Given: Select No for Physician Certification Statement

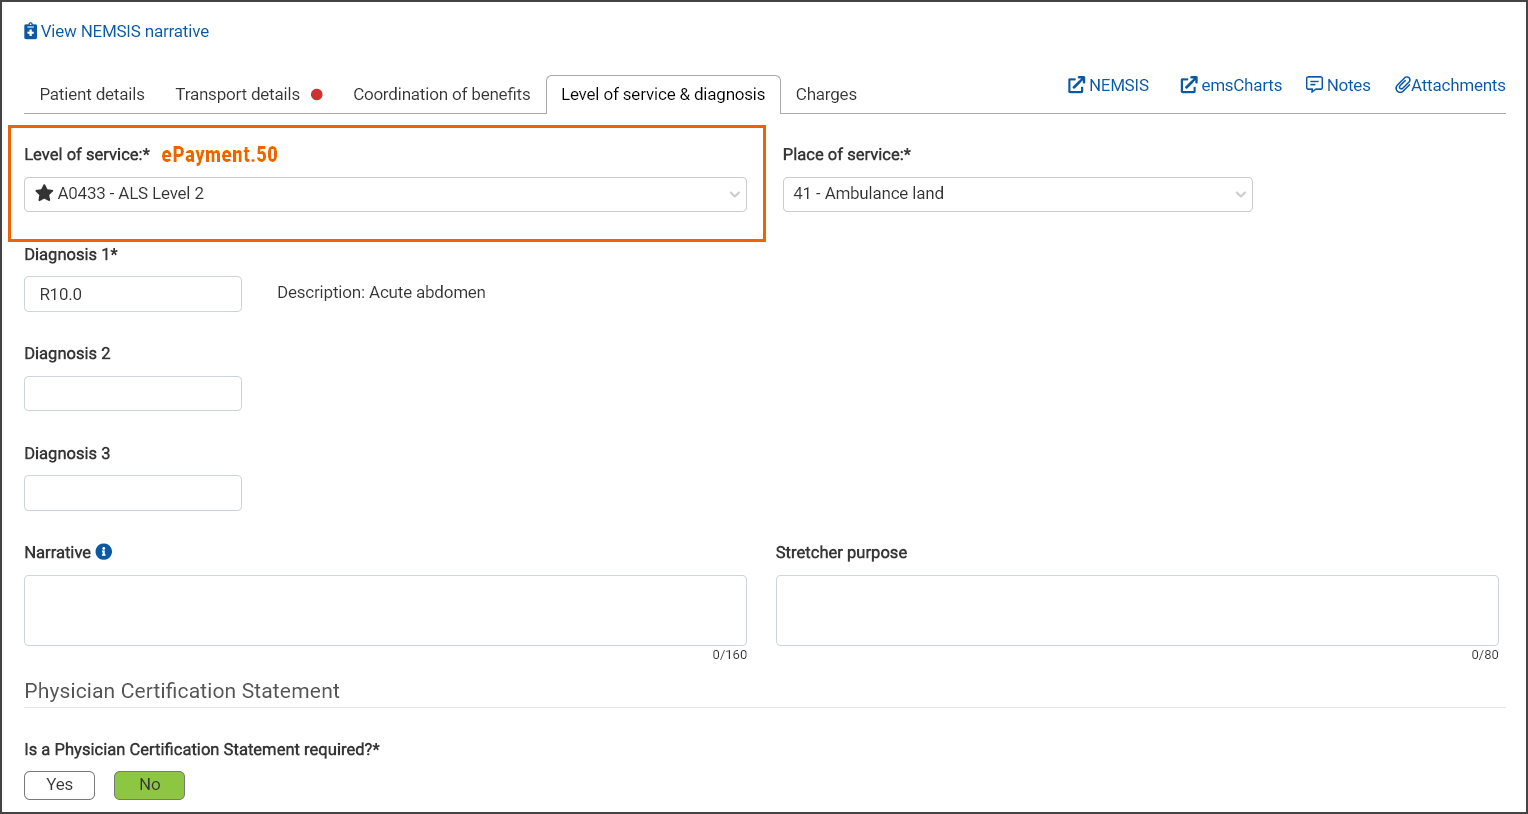Looking at the screenshot, I should [x=149, y=785].
